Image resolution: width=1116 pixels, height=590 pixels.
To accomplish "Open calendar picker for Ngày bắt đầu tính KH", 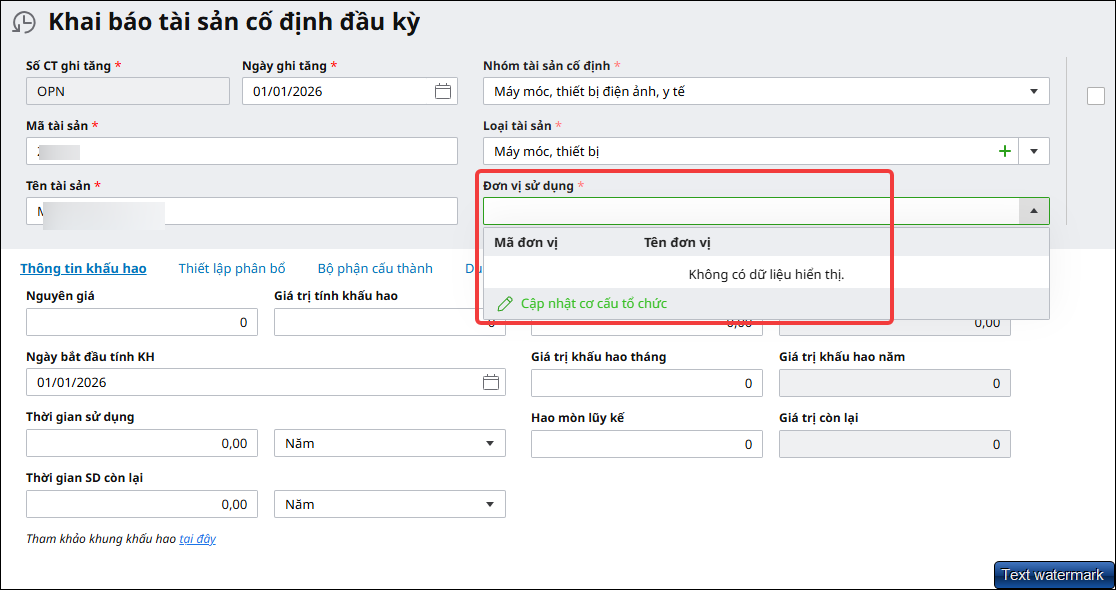I will 491,382.
